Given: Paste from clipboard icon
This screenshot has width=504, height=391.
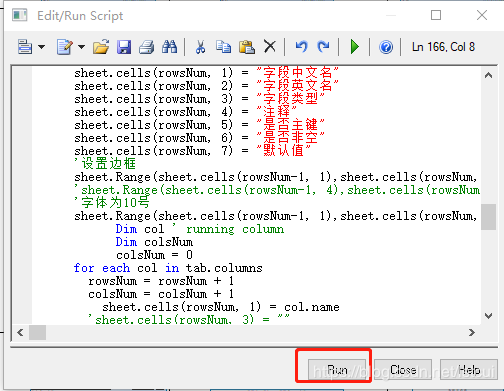Looking at the screenshot, I should tap(247, 47).
